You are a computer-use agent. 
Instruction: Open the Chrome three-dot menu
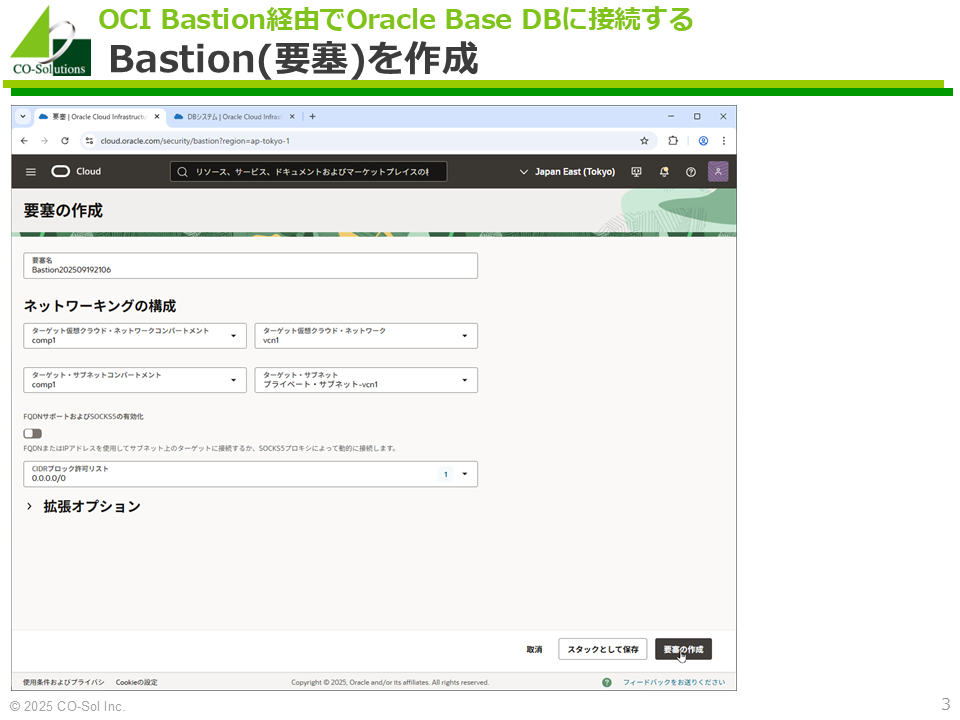tap(724, 141)
